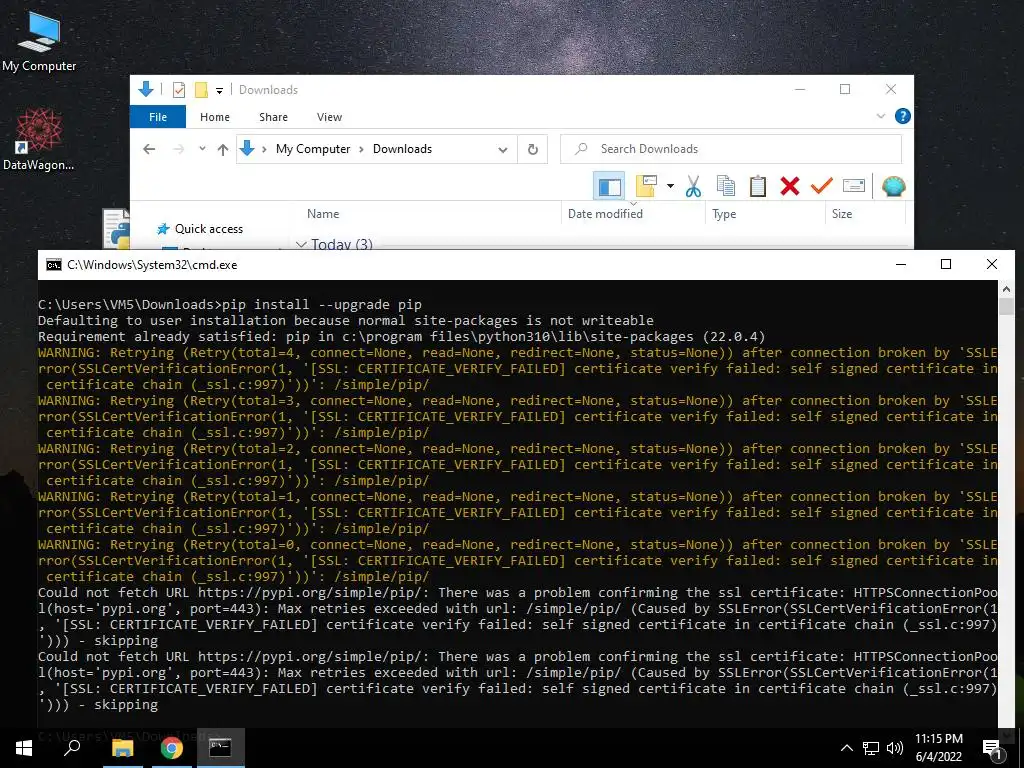Expand the ribbon using the chevron
The height and width of the screenshot is (768, 1024).
point(880,116)
